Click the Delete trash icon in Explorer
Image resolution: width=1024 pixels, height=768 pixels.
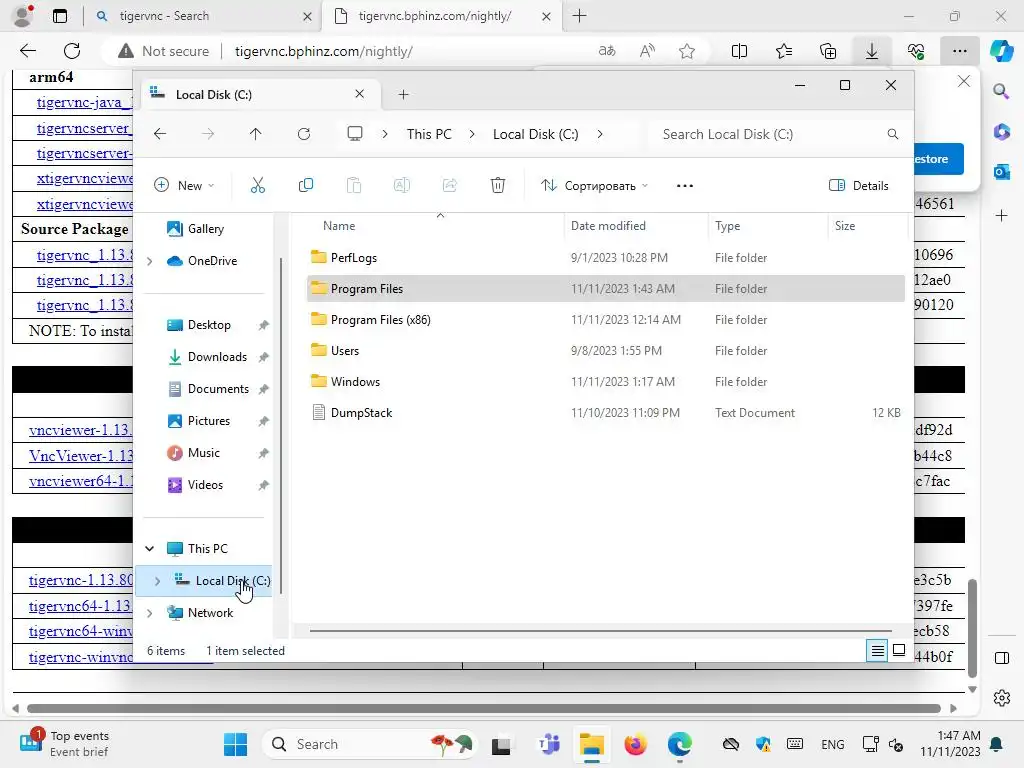point(498,185)
